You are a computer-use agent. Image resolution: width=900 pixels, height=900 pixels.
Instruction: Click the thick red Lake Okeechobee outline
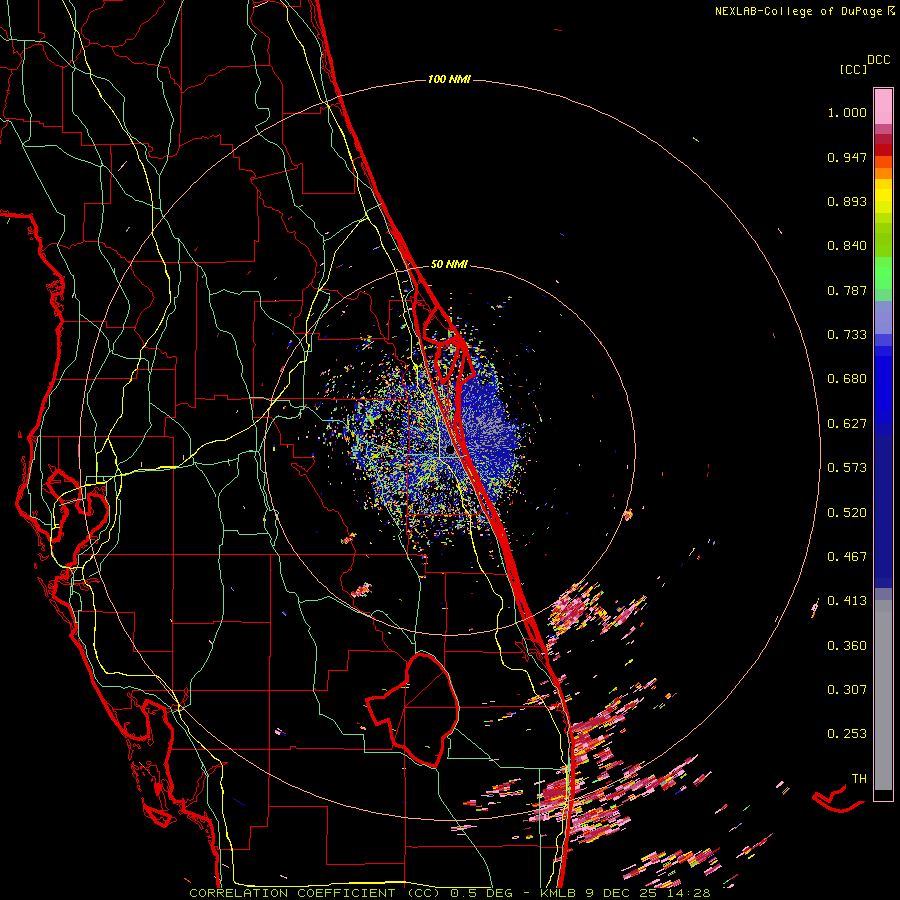(x=412, y=710)
